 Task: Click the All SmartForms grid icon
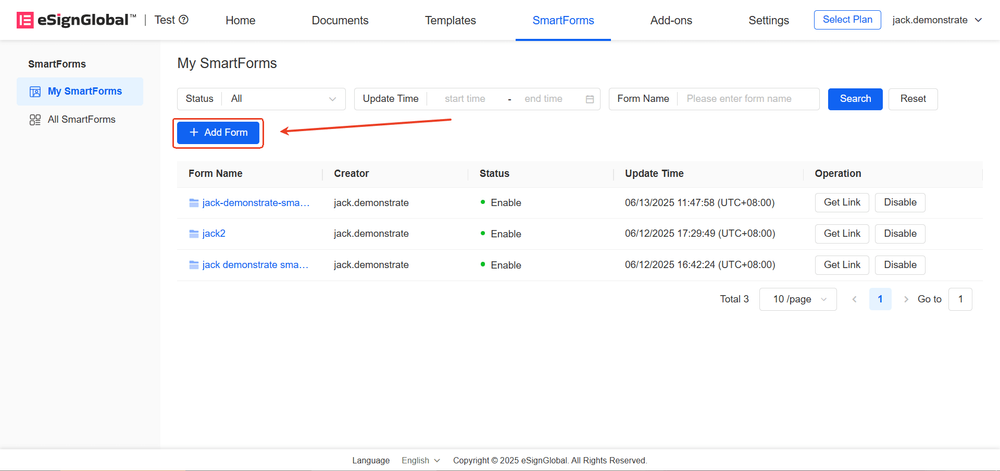(35, 120)
